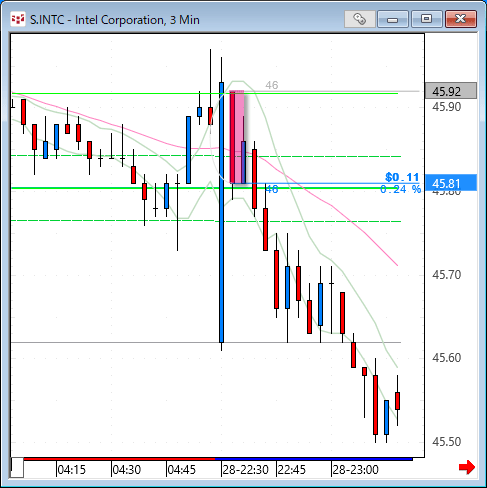Click the 04:30 time axis label
Screen dimensions: 487x488
click(x=126, y=470)
